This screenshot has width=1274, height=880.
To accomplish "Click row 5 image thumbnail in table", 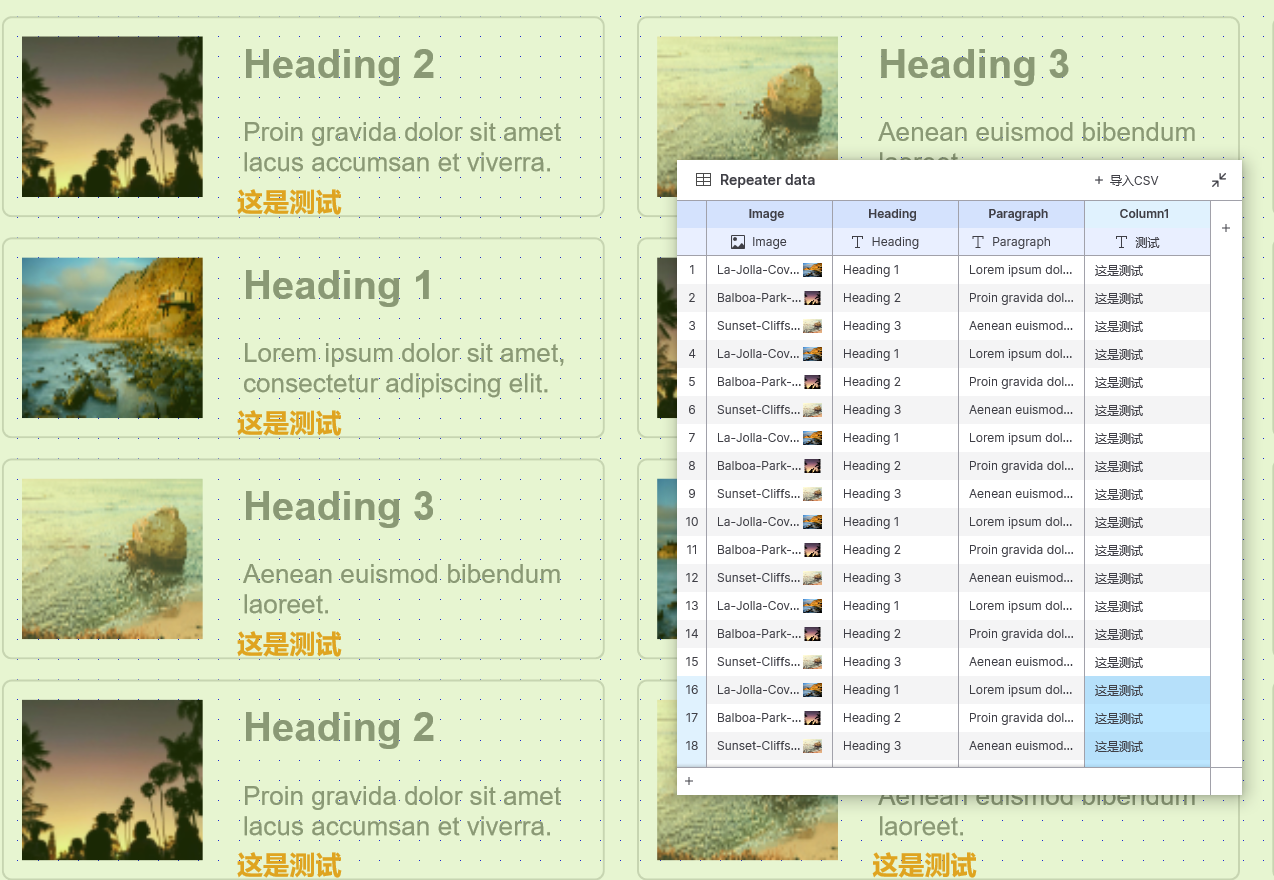I will 813,382.
